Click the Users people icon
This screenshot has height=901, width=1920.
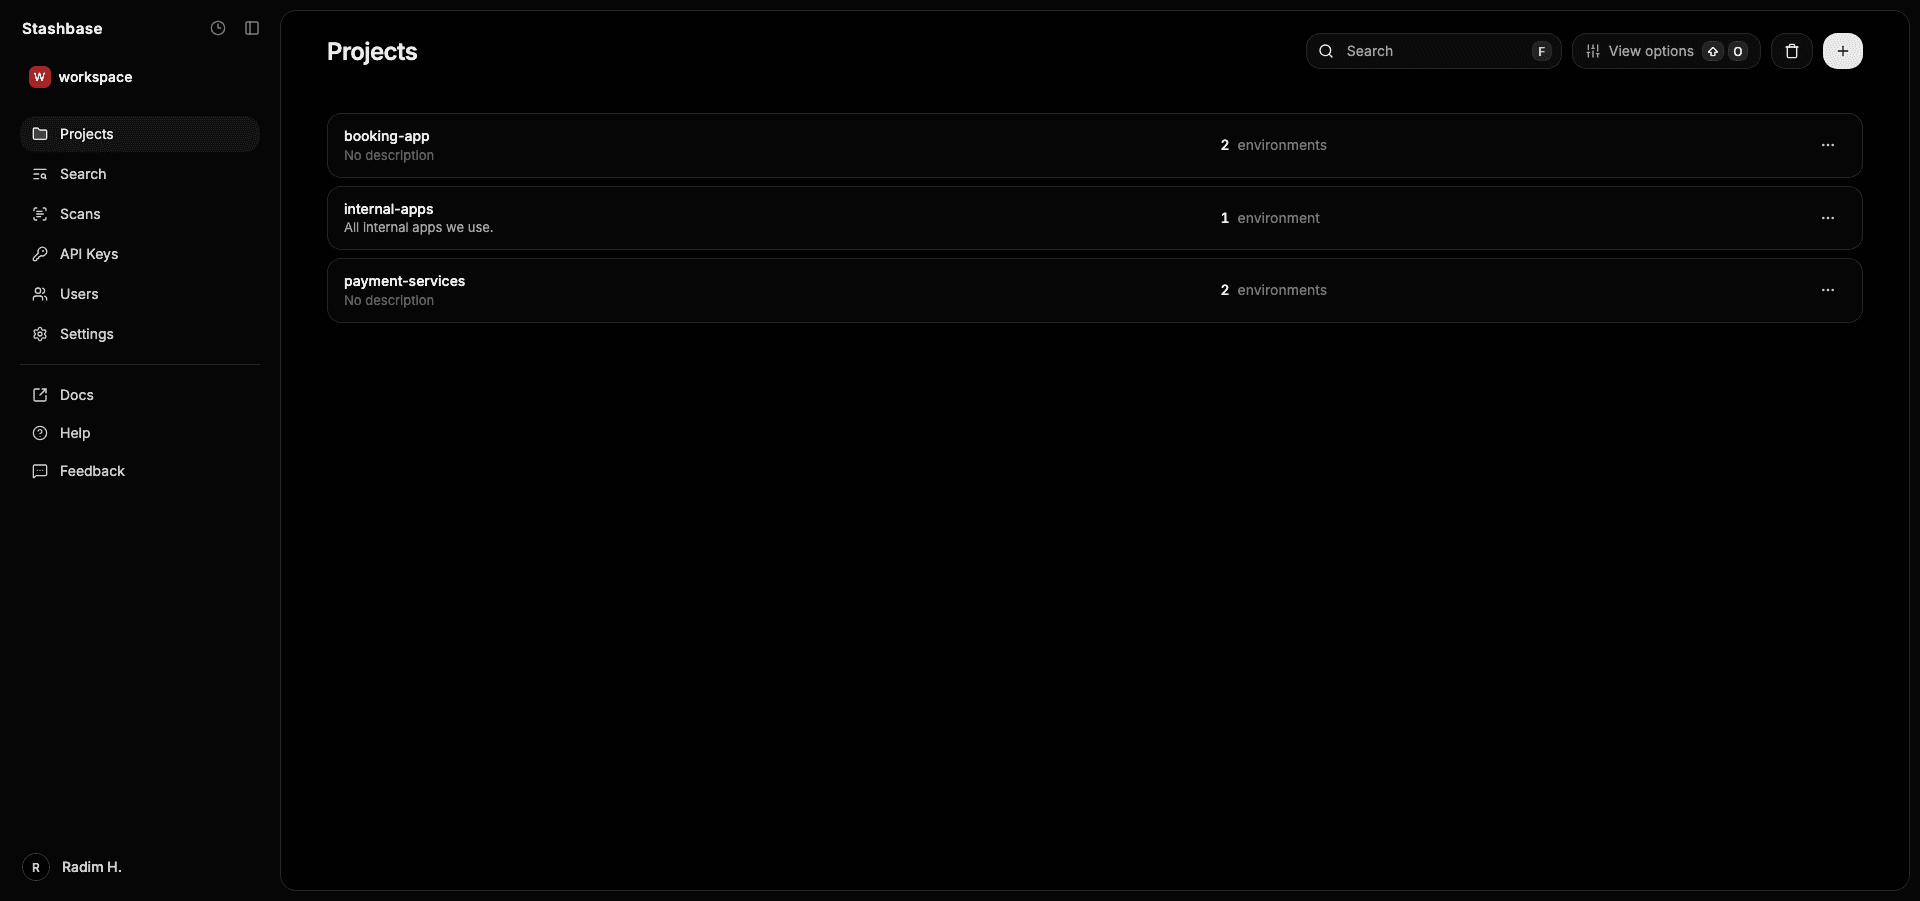pos(40,294)
